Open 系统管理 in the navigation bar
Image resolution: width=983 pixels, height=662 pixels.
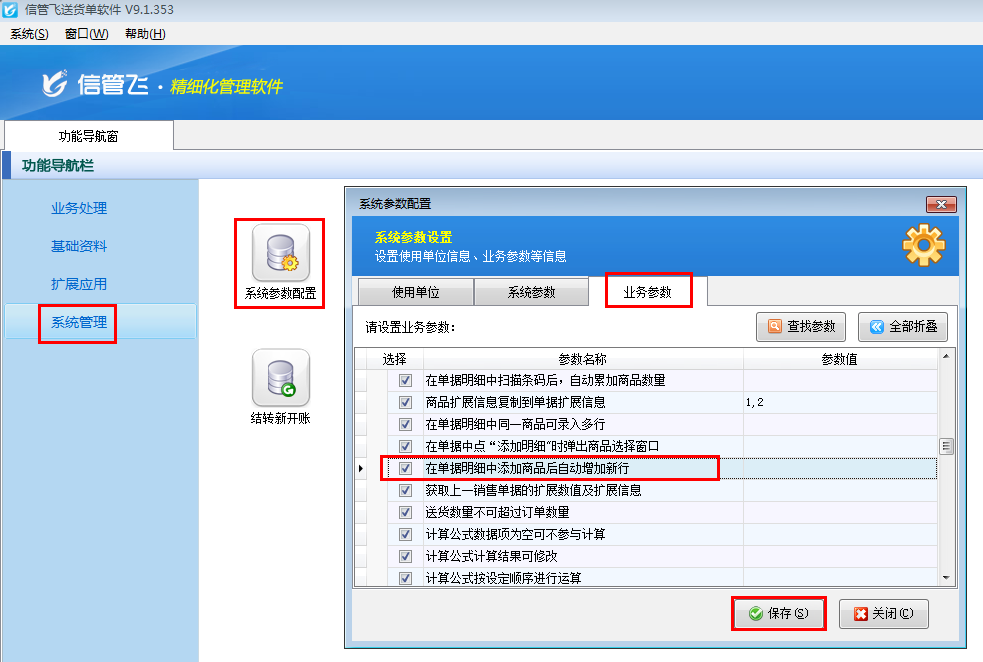79,322
